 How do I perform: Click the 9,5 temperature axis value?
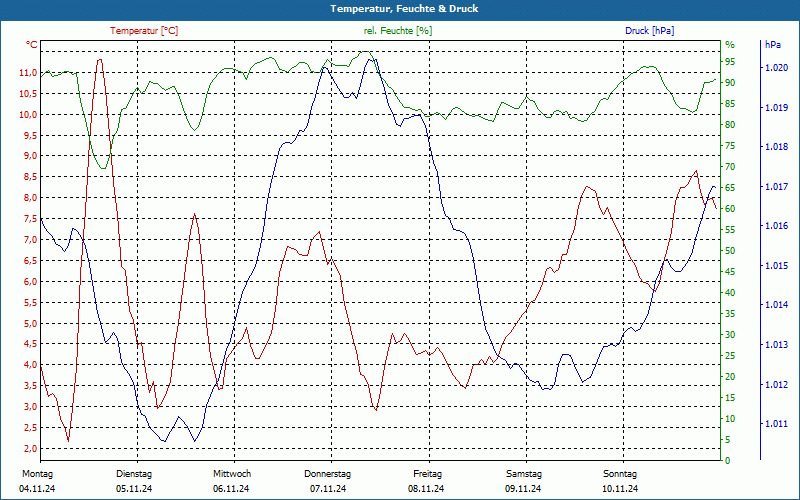(30, 136)
